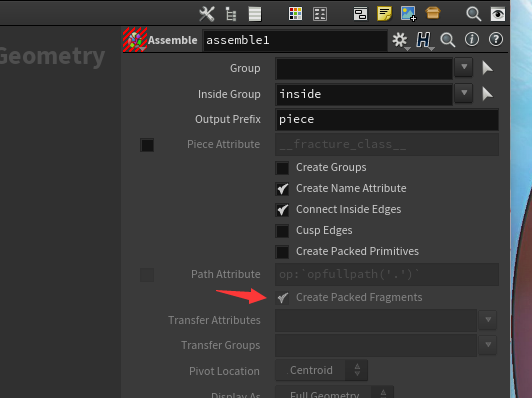Open the Inside Group dropdown arrow
Viewport: 532px width, 398px height.
tap(464, 93)
